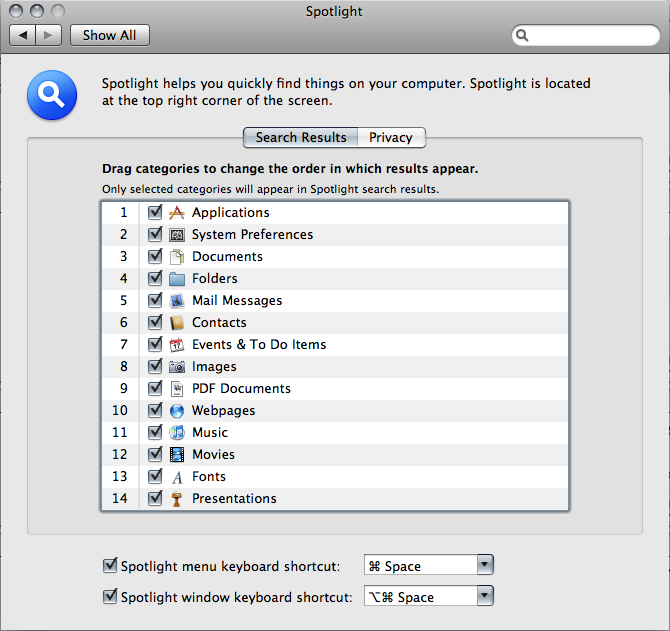
Task: Click the red close window button
Action: 16,11
